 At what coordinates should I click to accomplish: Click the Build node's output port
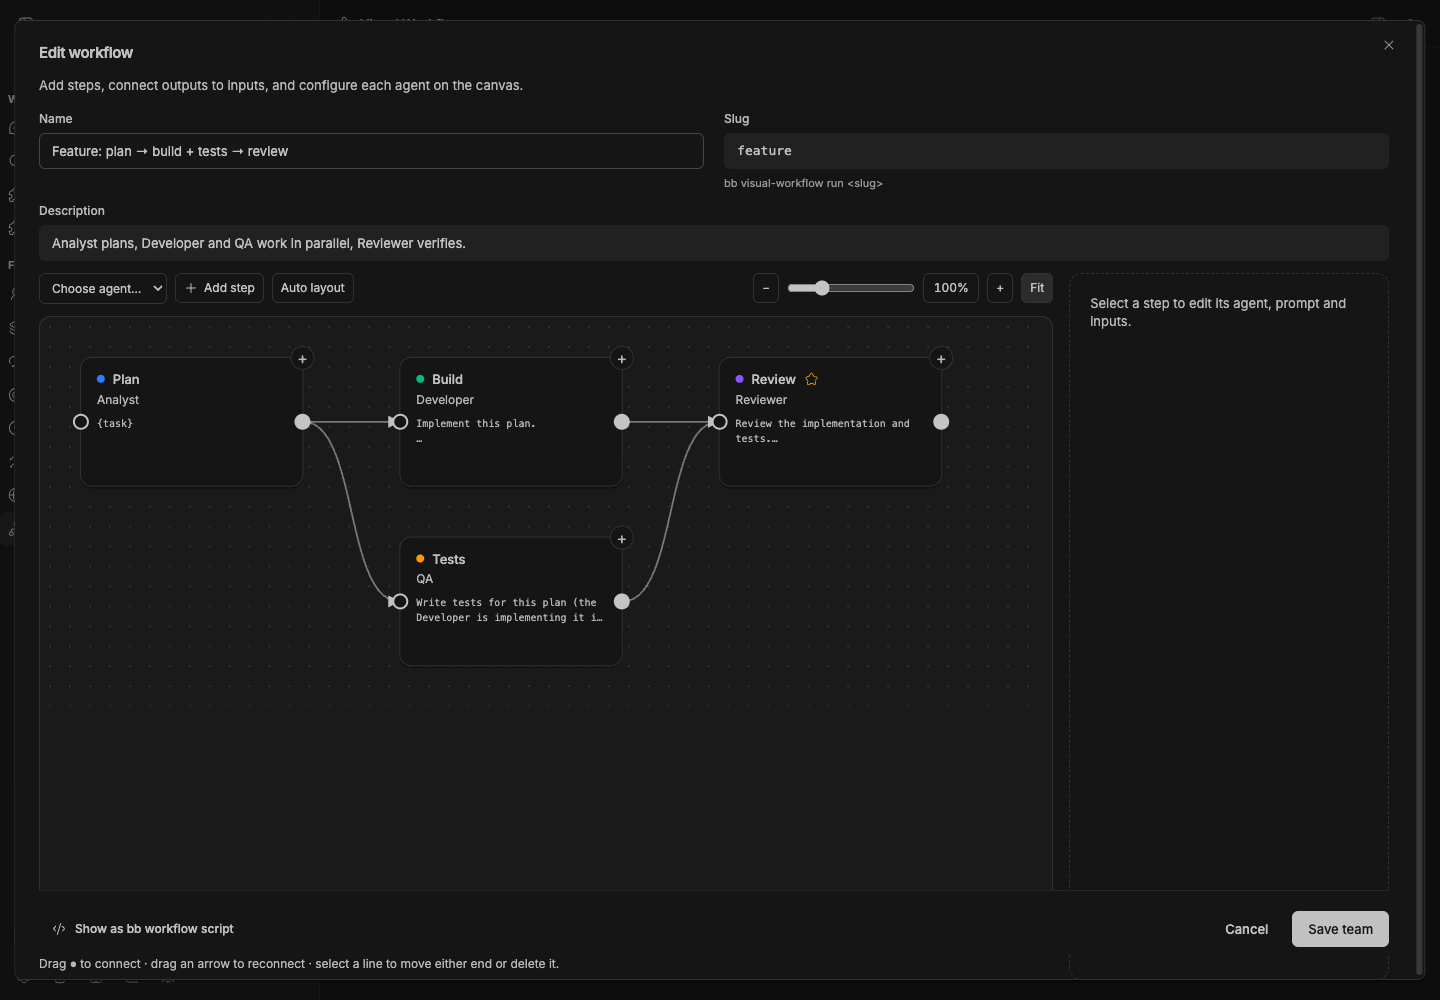(622, 422)
